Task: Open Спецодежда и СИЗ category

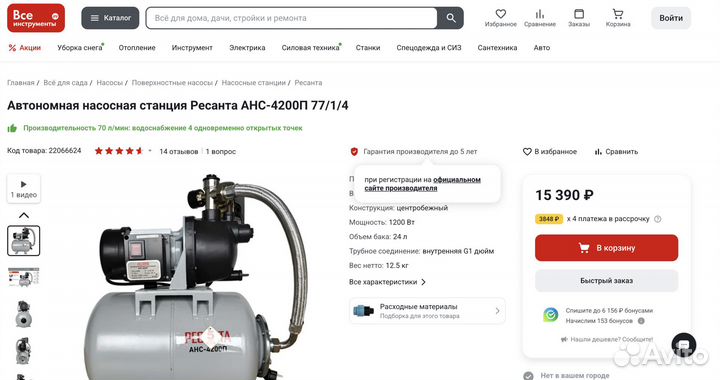Action: pos(429,48)
